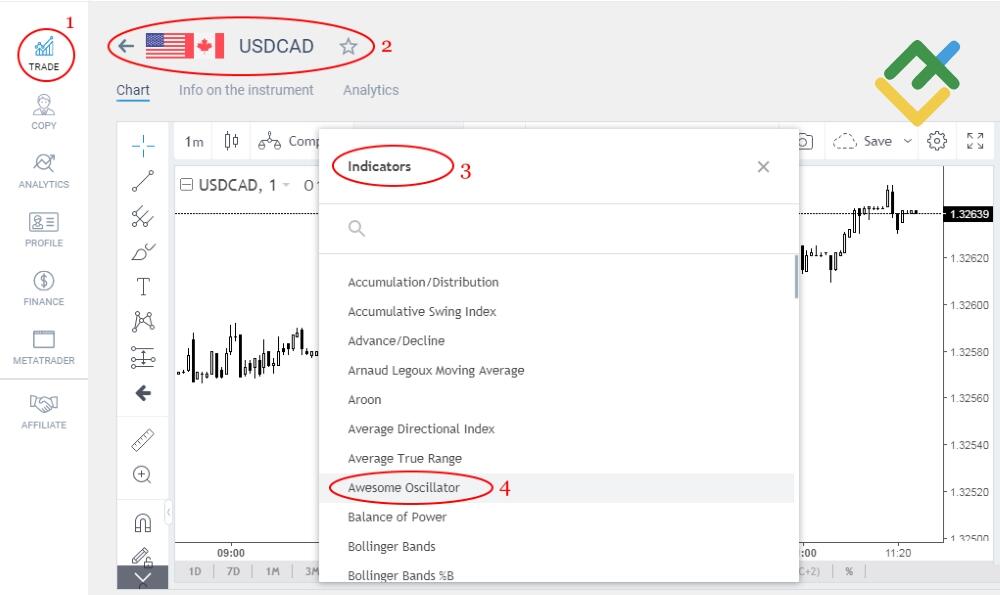Viewport: 1000px width, 595px height.
Task: Switch to Info on the instrument tab
Action: pyautogui.click(x=246, y=90)
